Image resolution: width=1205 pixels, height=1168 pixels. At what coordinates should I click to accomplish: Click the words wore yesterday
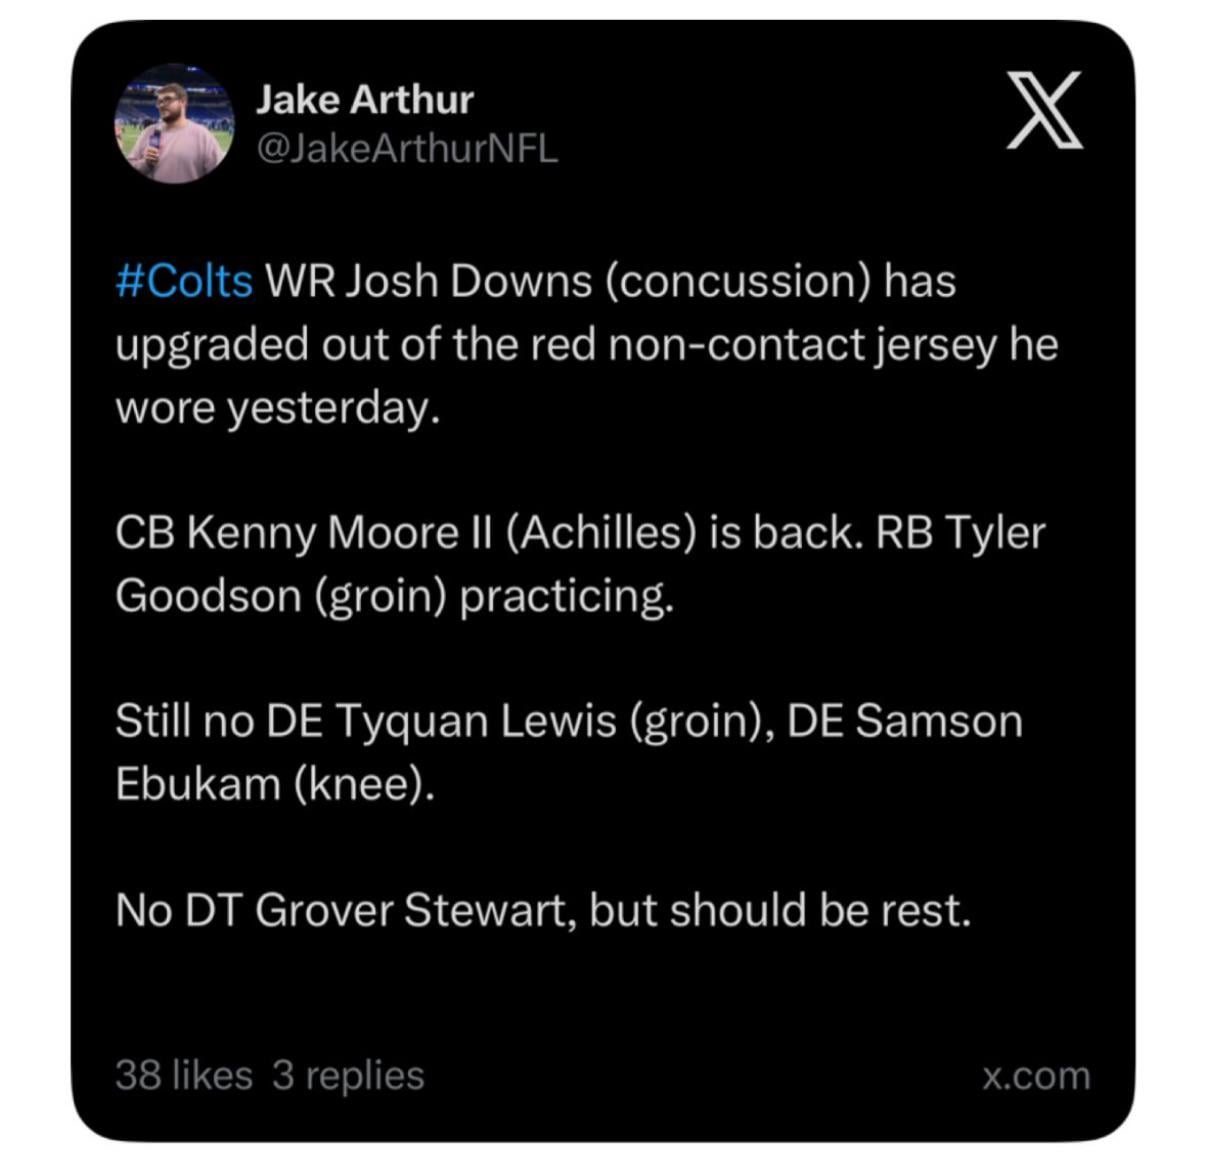pos(277,408)
